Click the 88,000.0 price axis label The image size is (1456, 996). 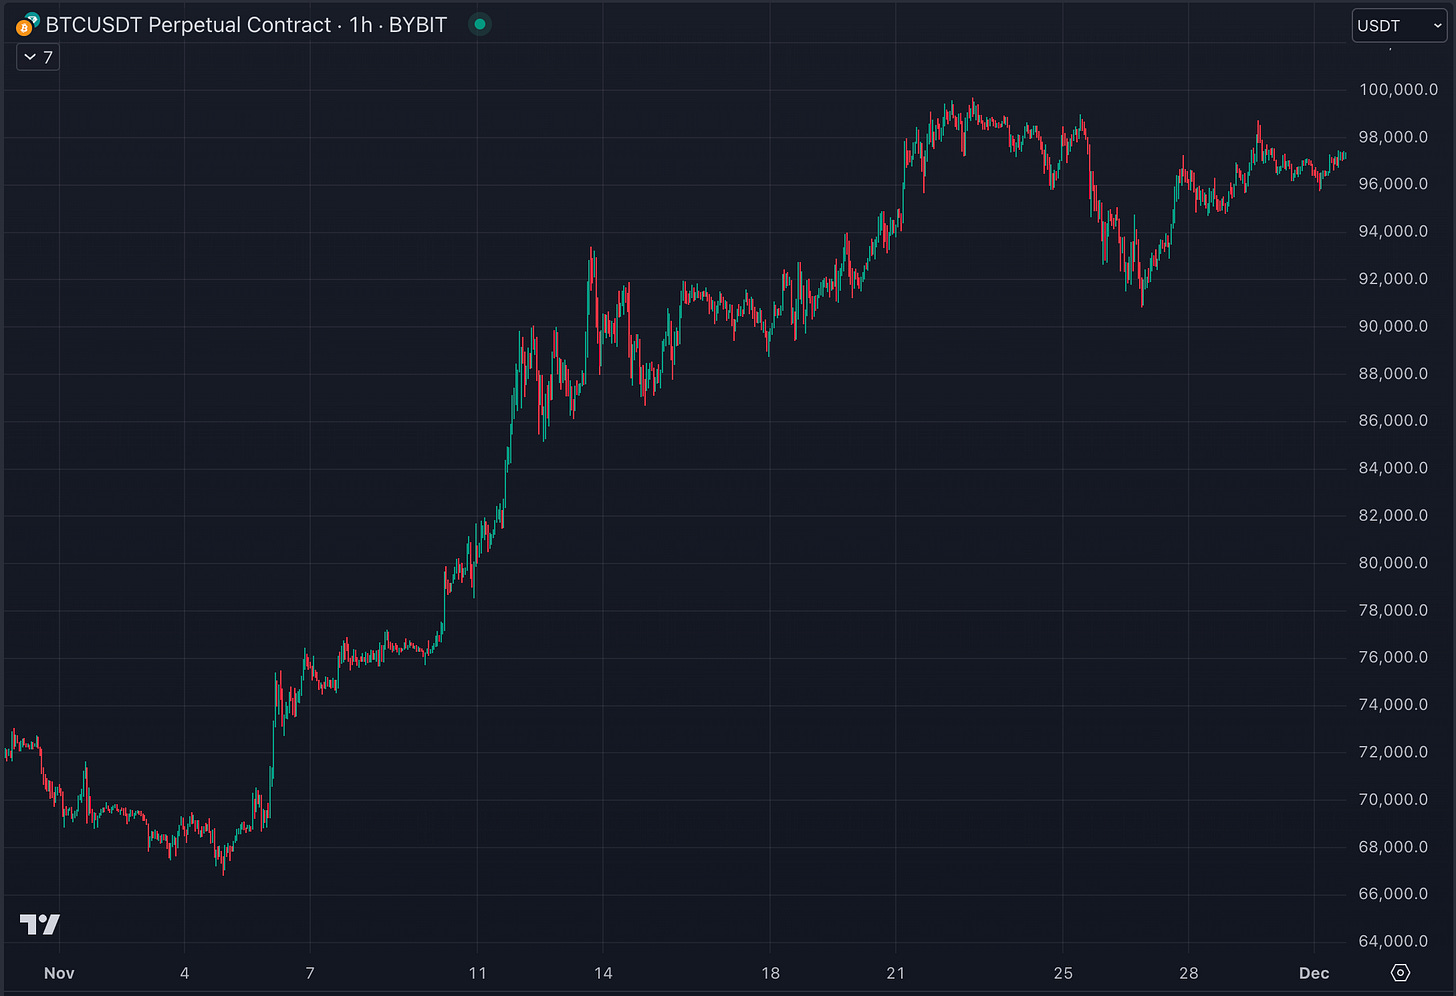[x=1393, y=374]
